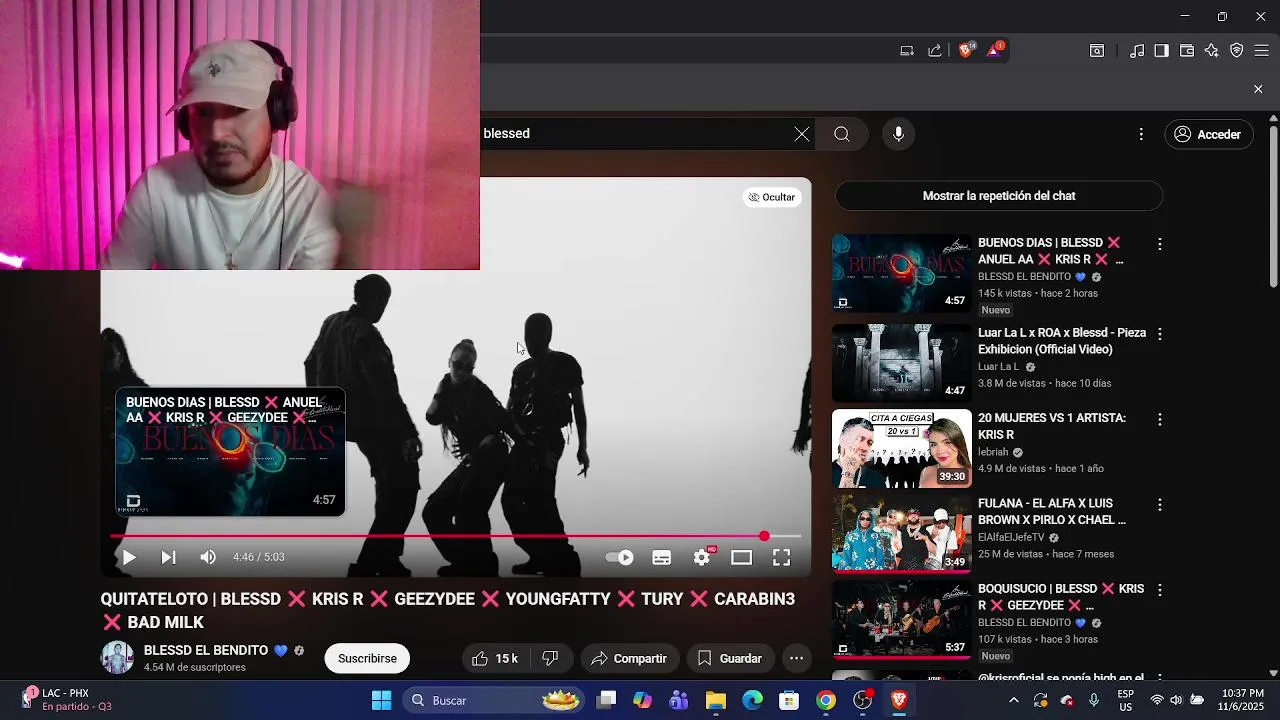This screenshot has height=720, width=1280.
Task: Open the browser hamburger menu
Action: point(1262,51)
